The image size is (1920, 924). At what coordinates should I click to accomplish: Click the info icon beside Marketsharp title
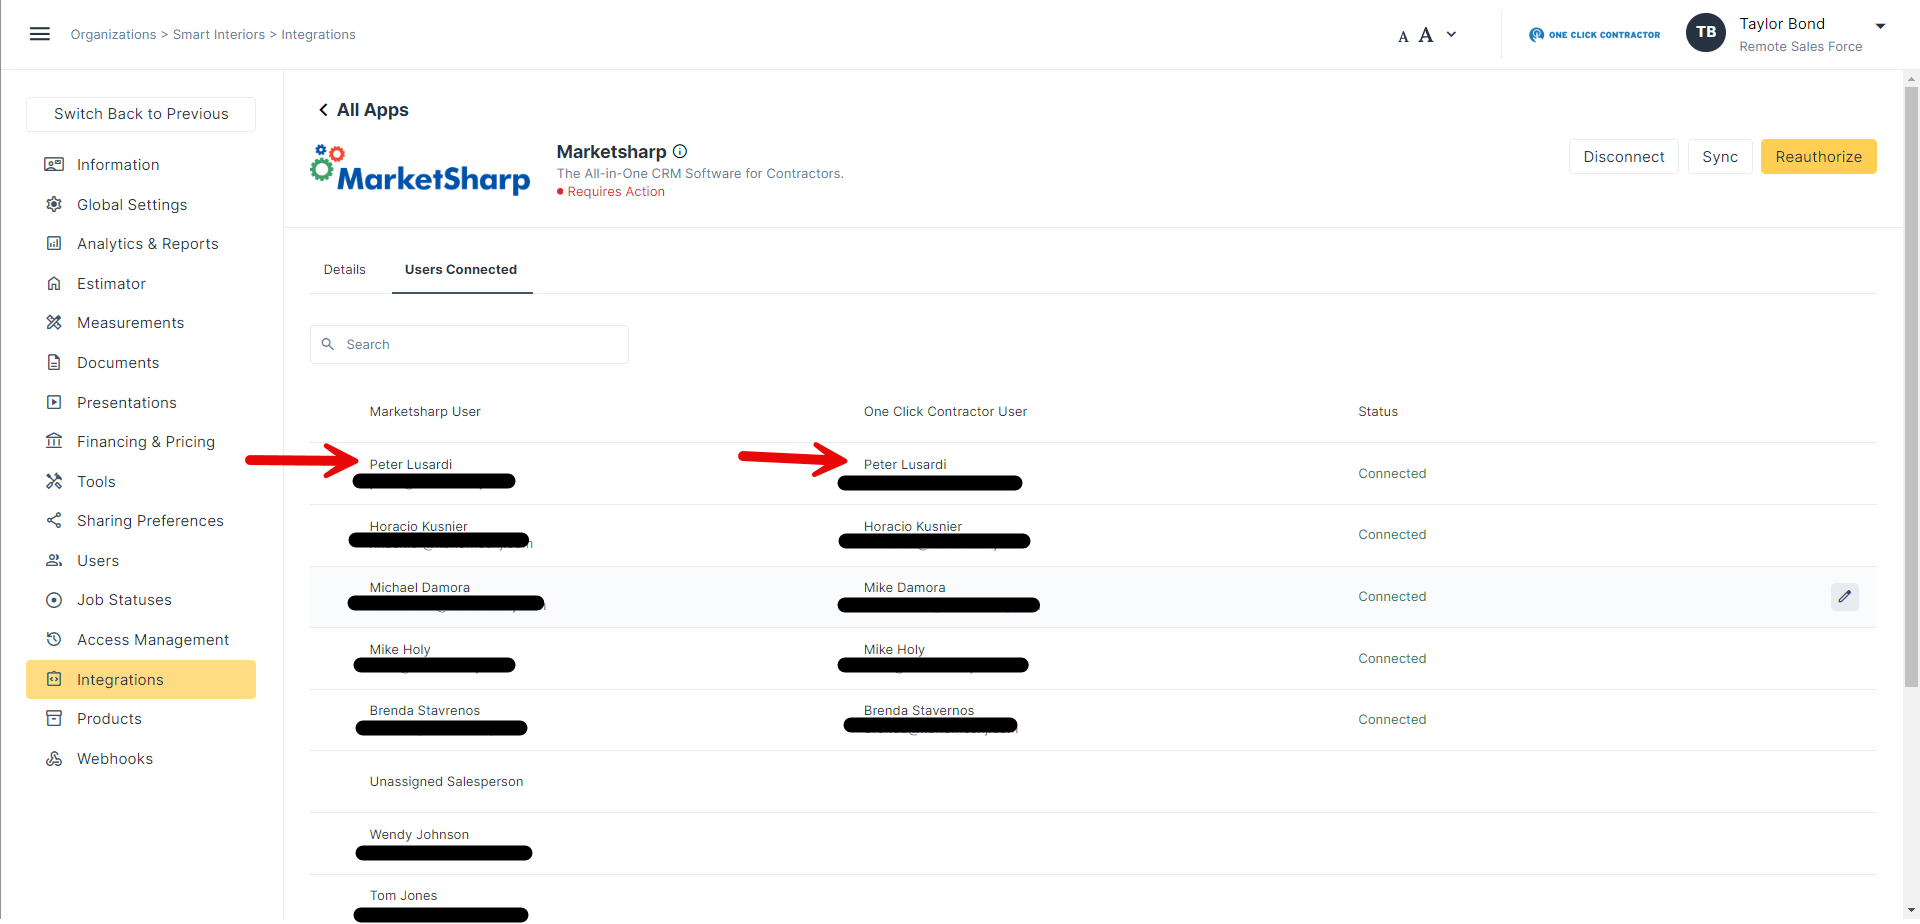click(x=680, y=151)
